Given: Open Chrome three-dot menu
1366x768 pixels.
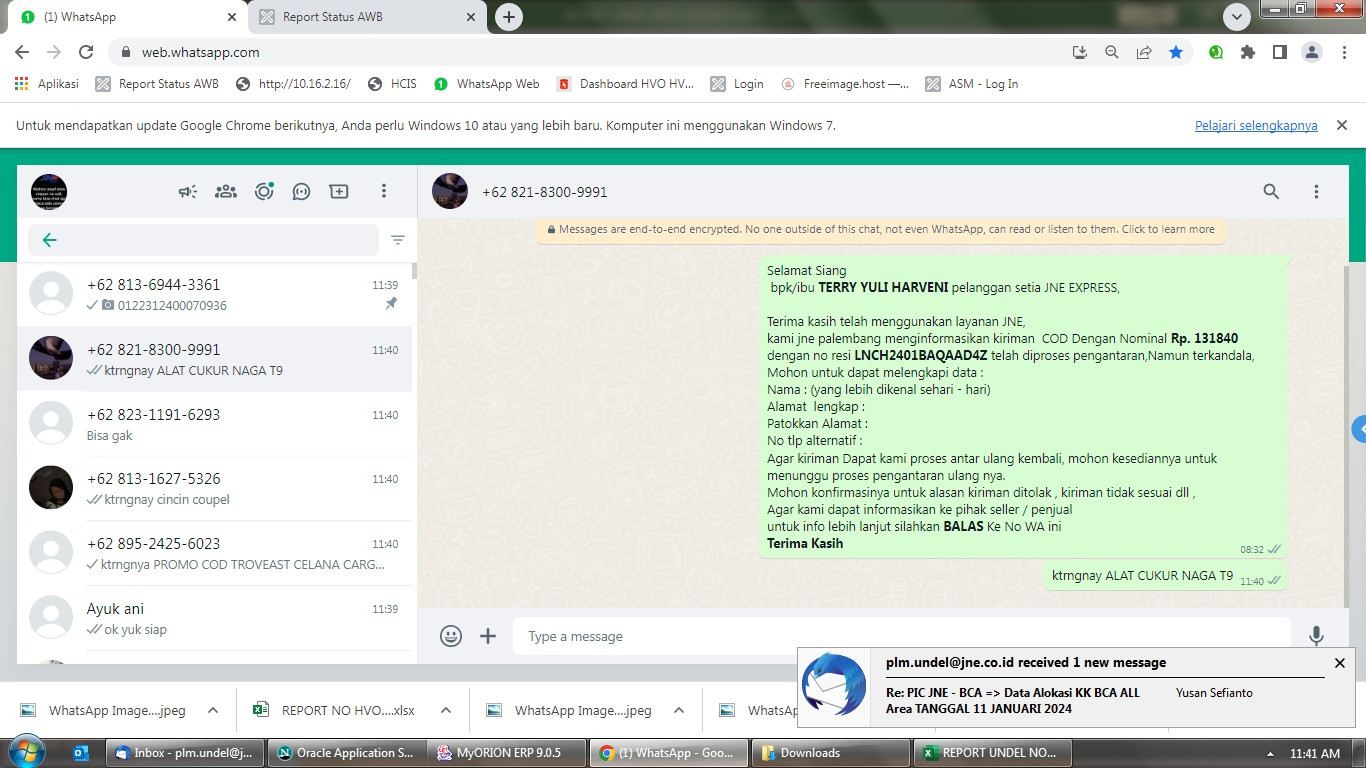Looking at the screenshot, I should click(x=1343, y=52).
